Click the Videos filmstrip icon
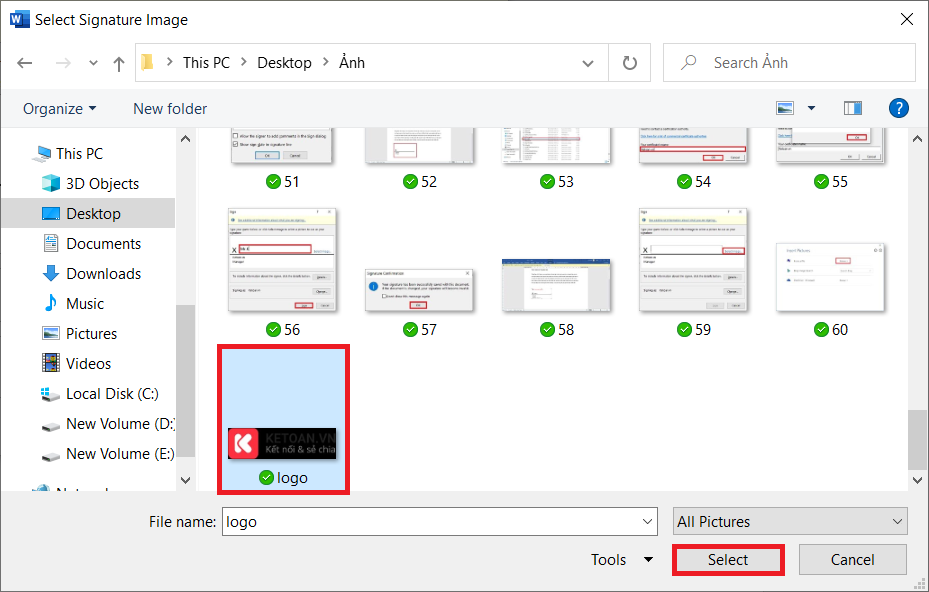929x592 pixels. pyautogui.click(x=51, y=363)
